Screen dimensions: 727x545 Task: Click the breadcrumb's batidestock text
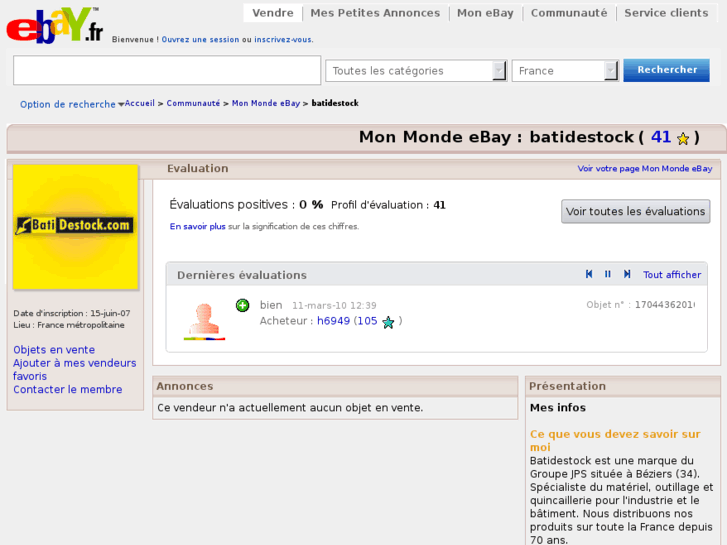335,103
